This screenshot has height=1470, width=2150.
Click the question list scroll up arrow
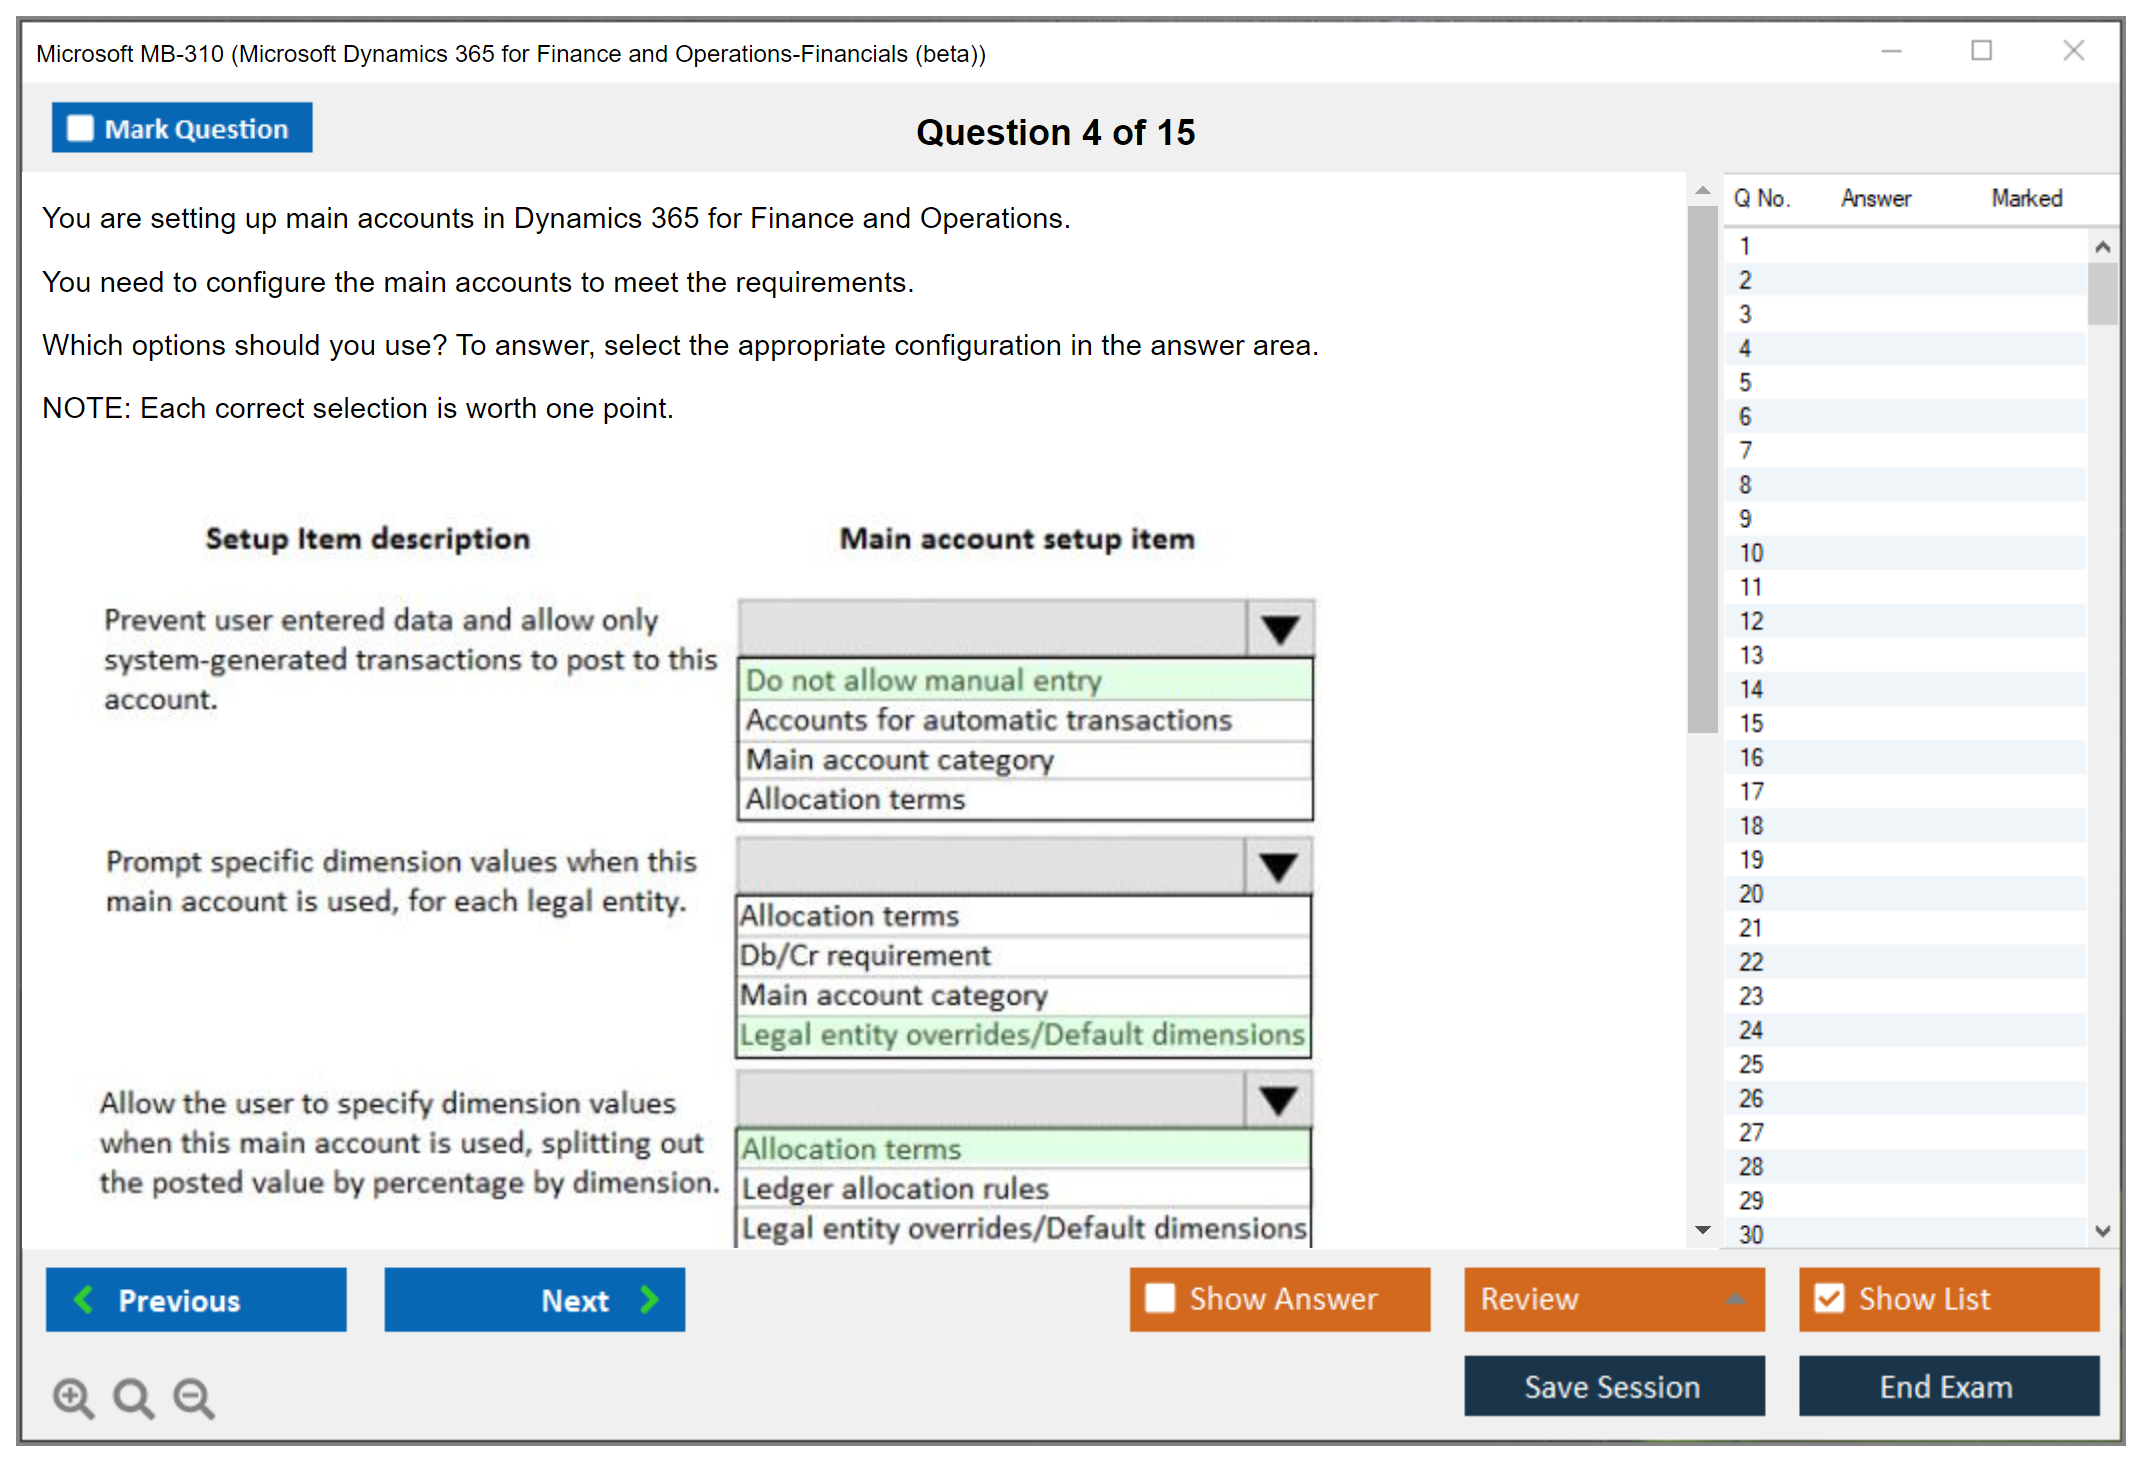point(2102,246)
